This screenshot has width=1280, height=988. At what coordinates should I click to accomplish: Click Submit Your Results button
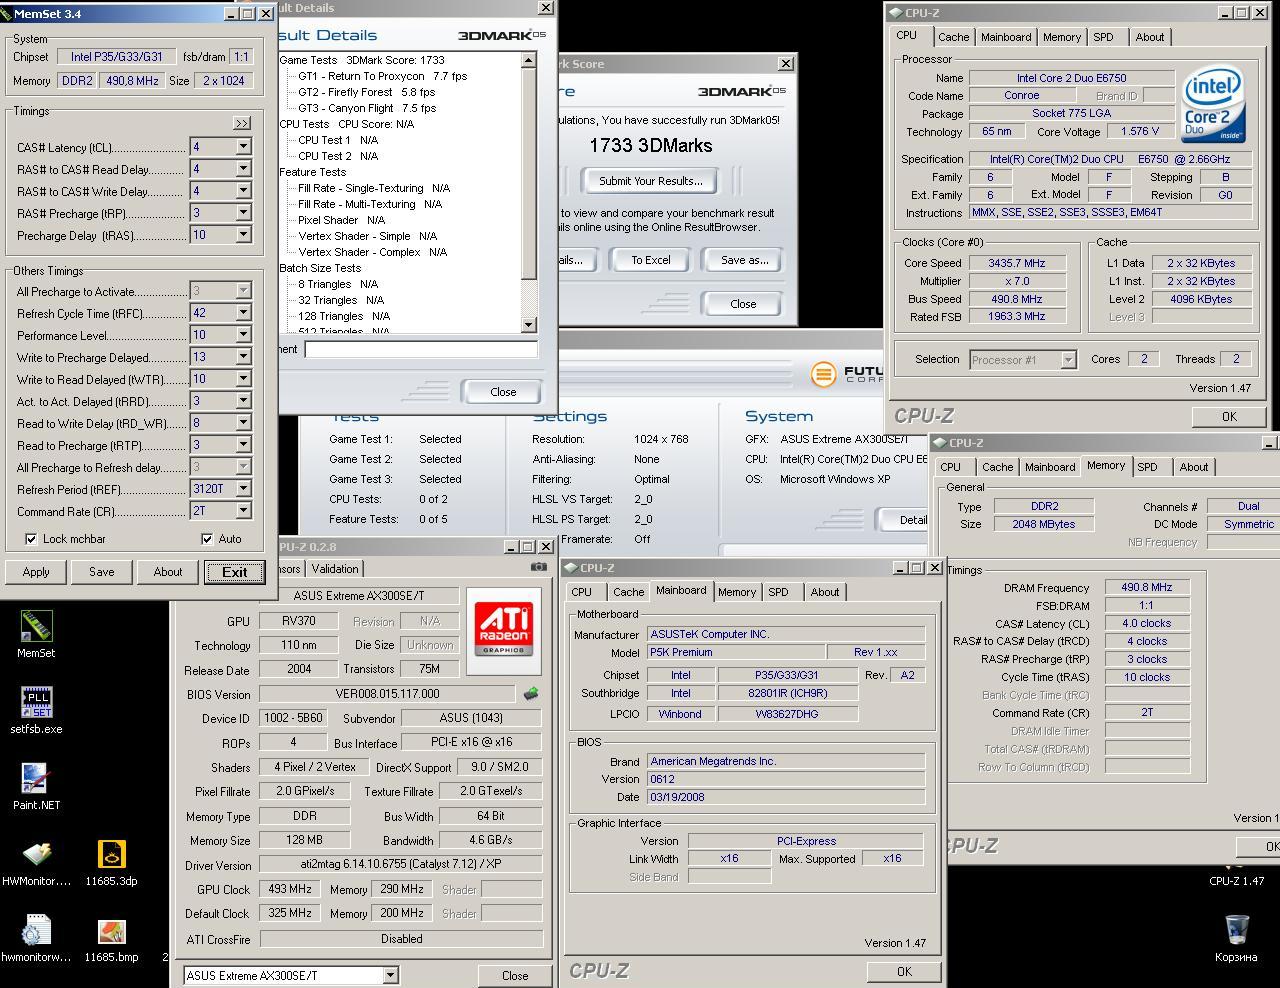(x=651, y=181)
